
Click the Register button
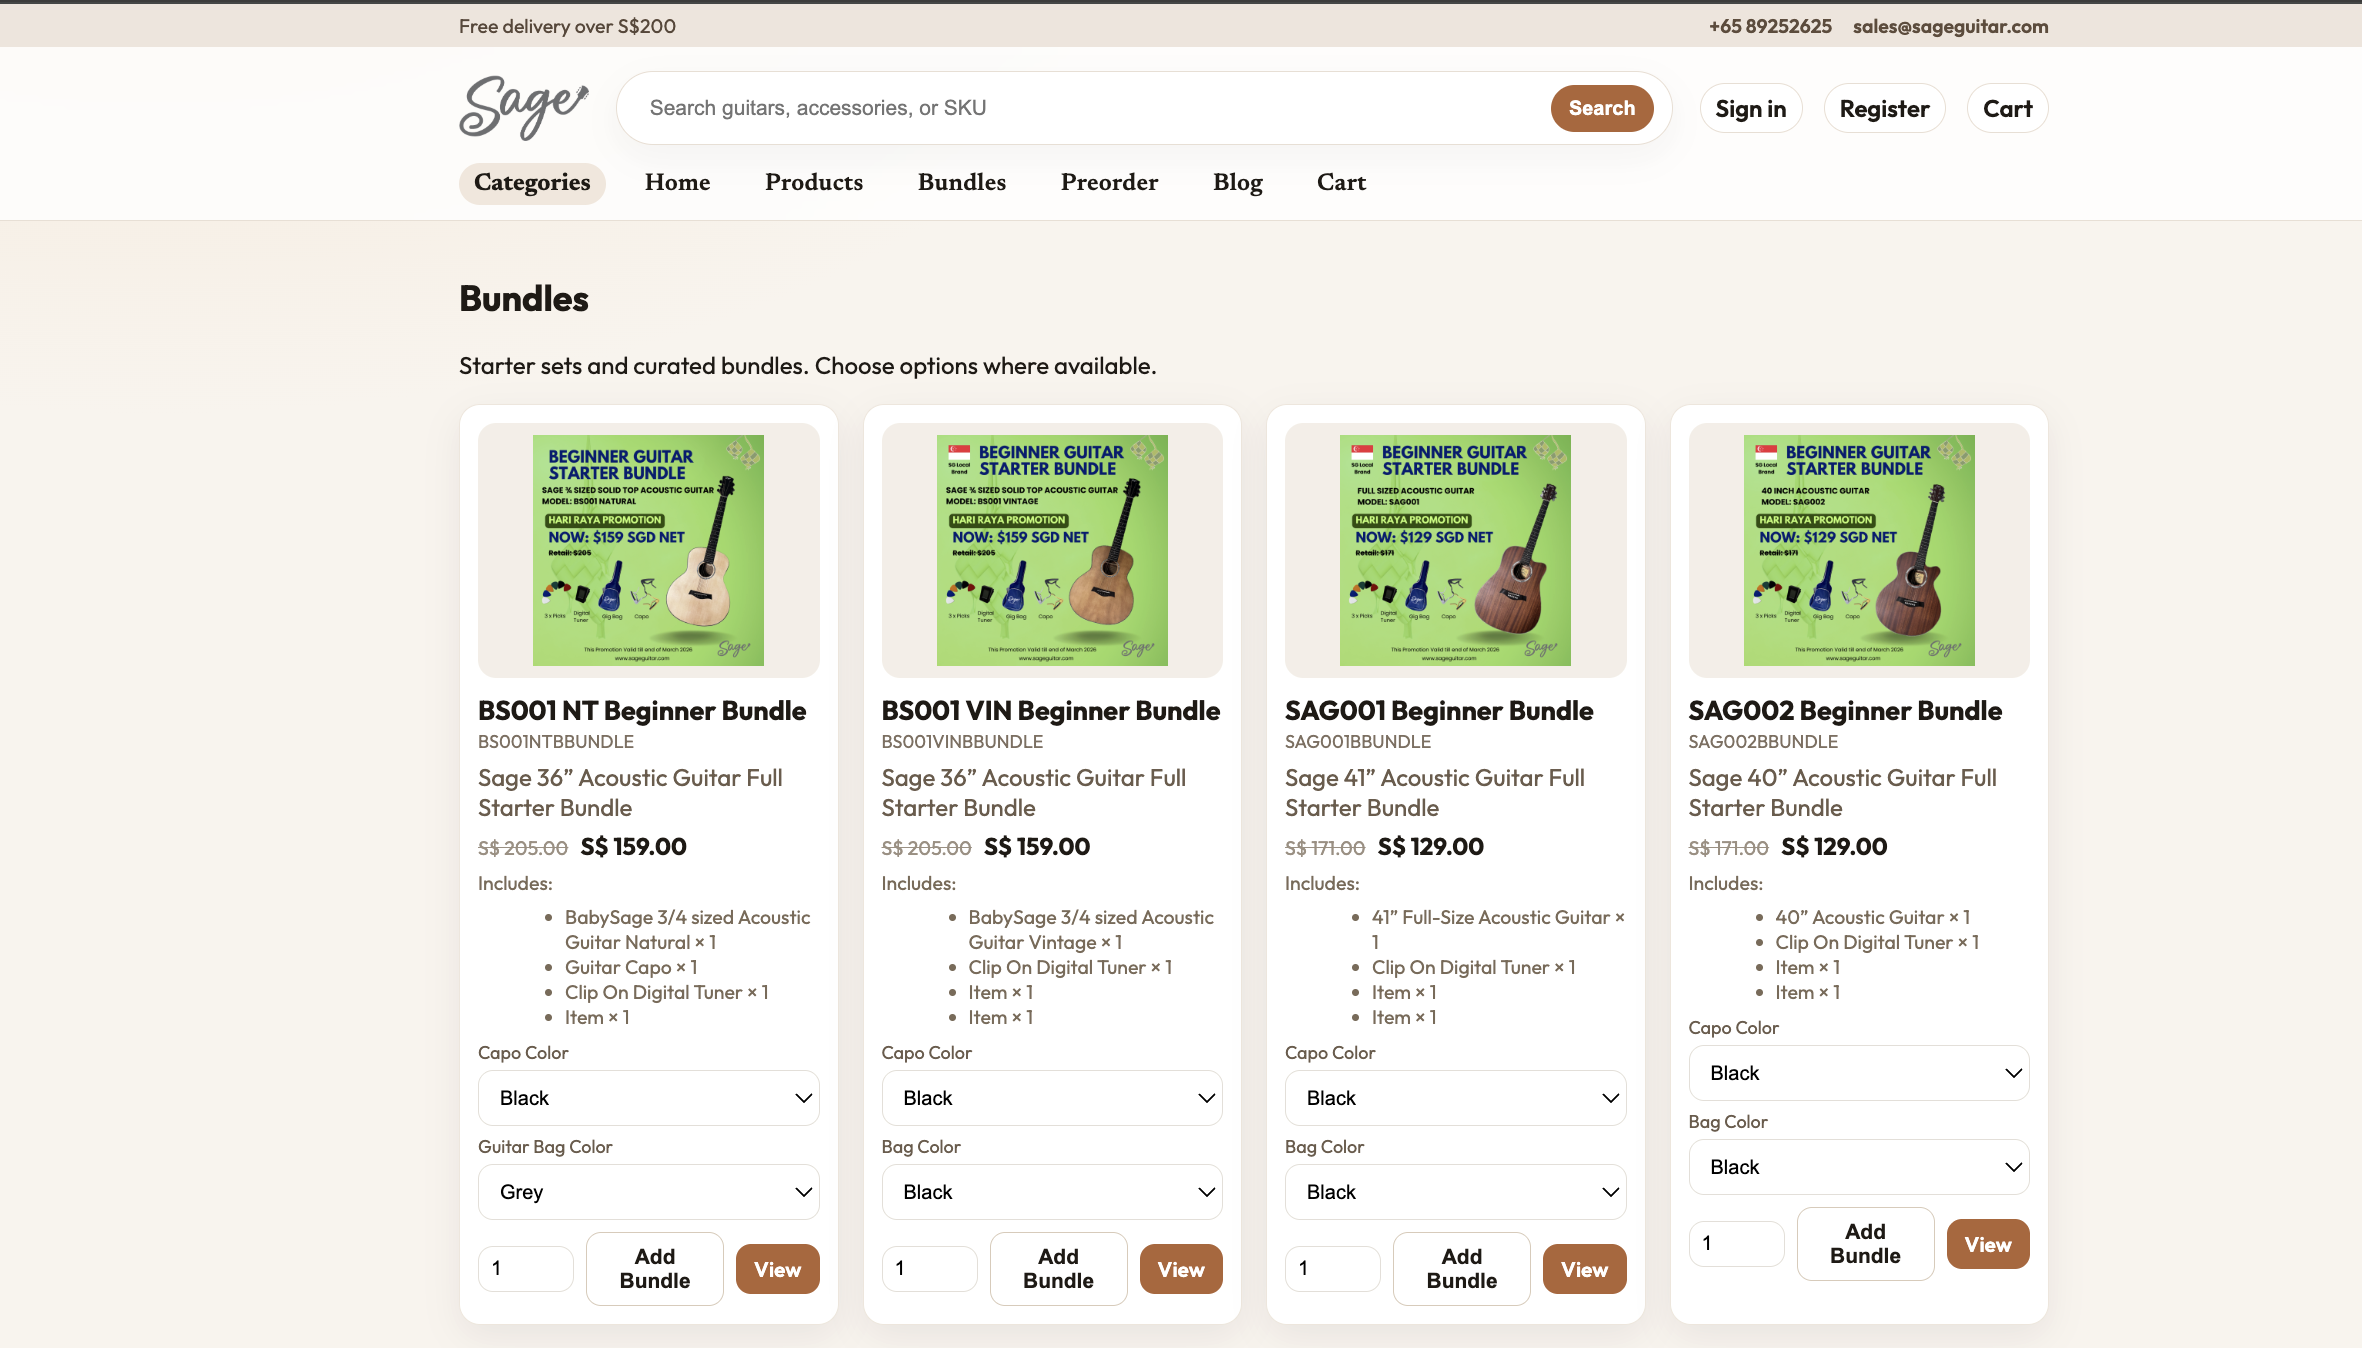coord(1884,109)
